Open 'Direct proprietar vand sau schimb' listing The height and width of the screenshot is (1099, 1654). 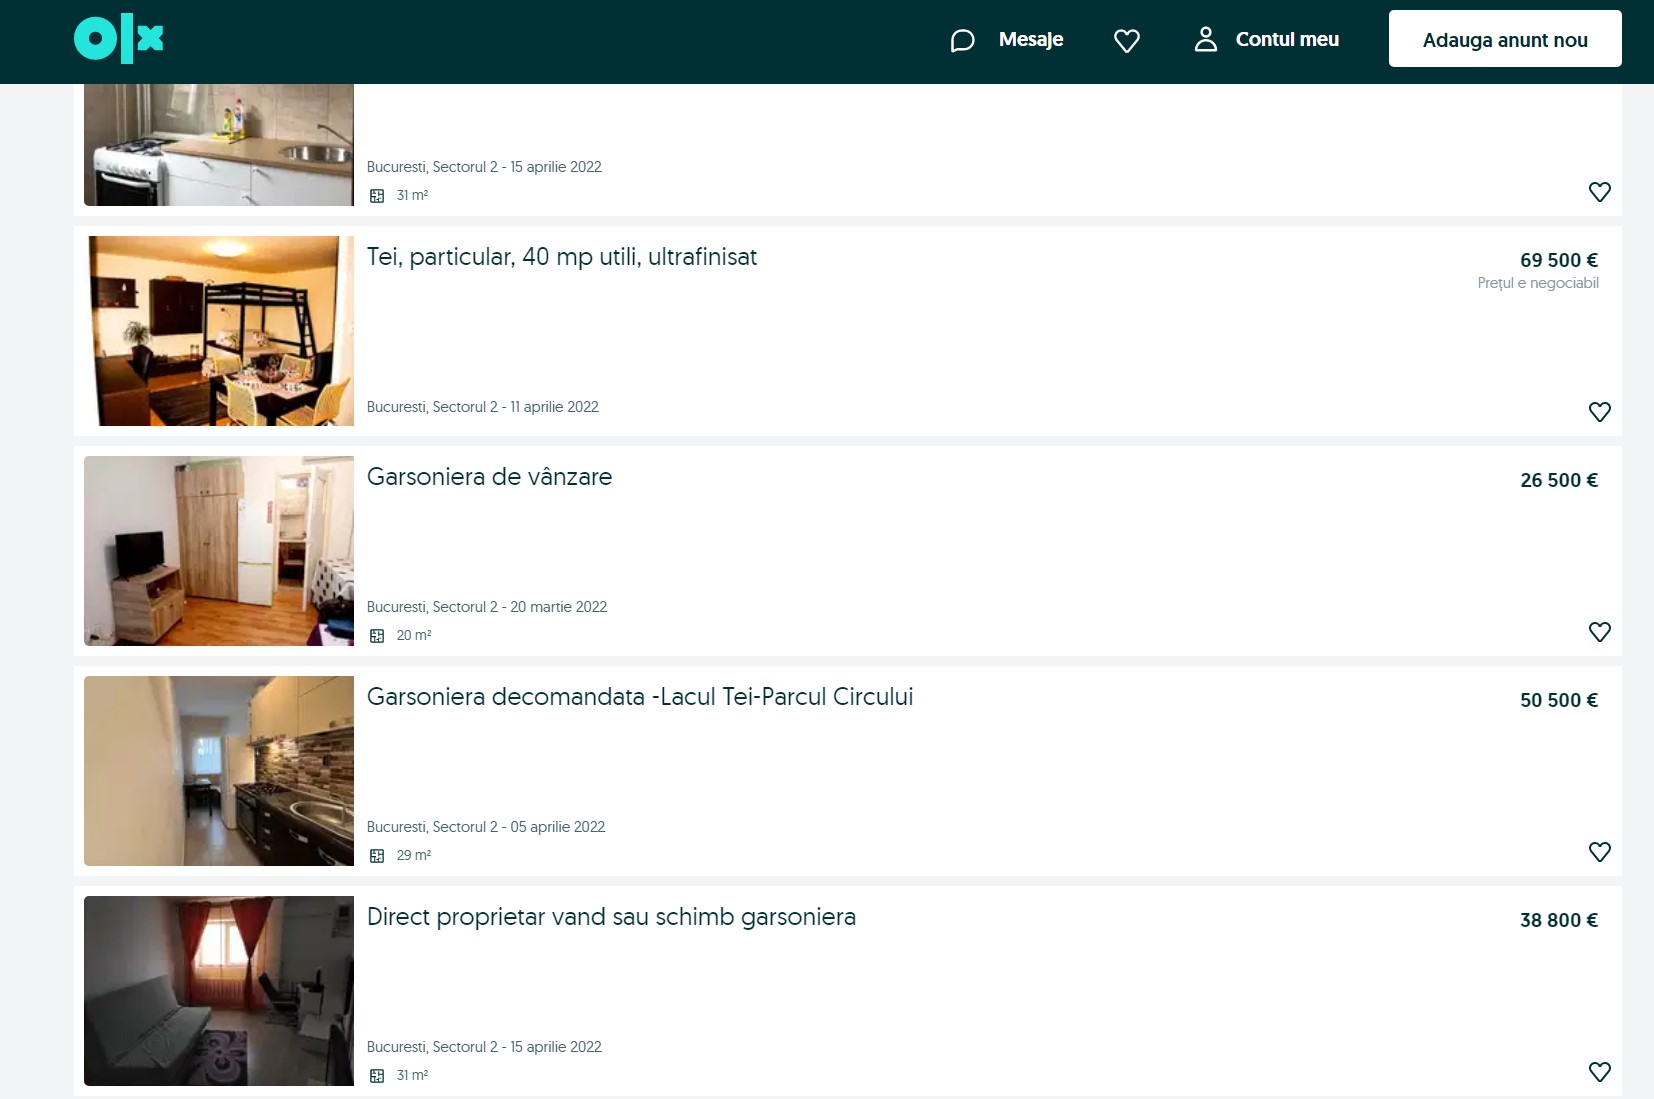tap(611, 917)
